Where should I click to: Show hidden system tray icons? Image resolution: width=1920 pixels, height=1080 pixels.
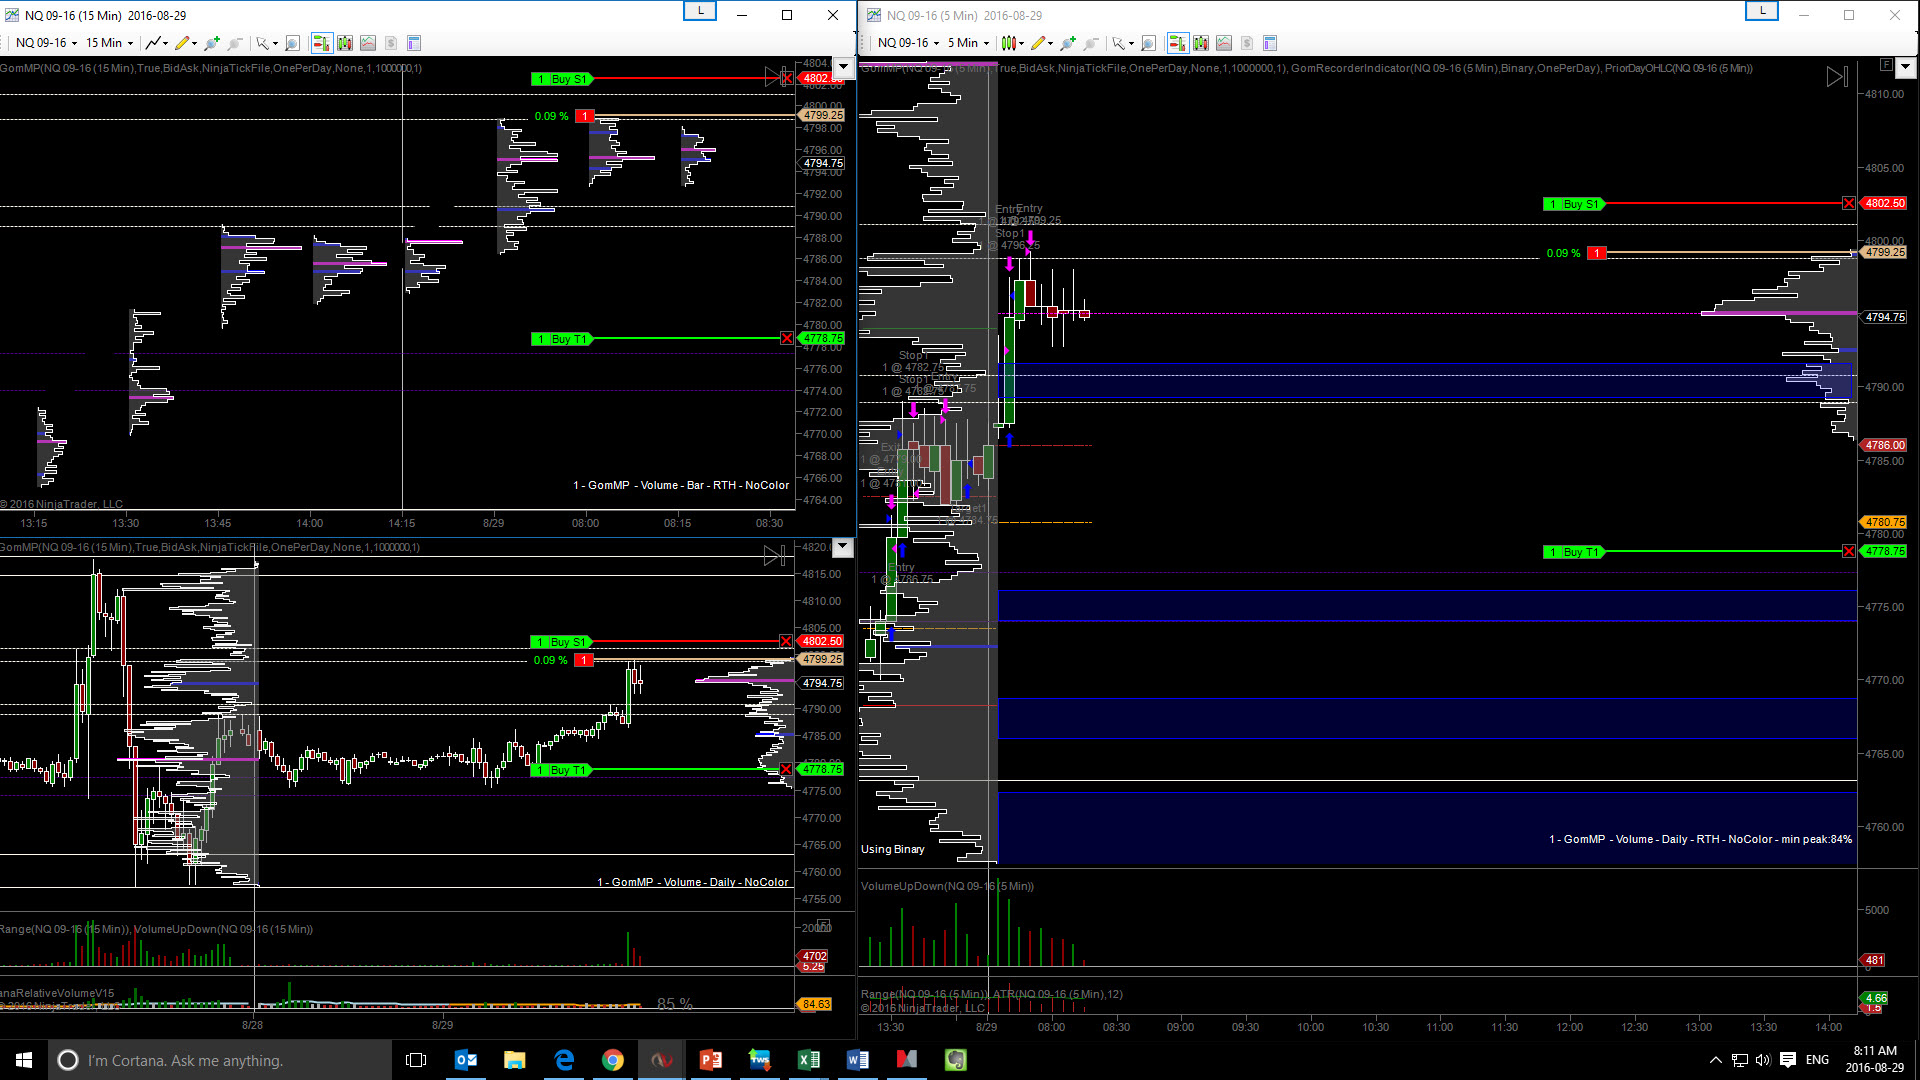coord(1716,1060)
